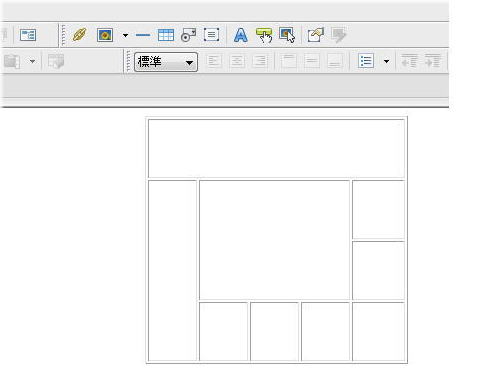This screenshot has width=494, height=373.
Task: Click the form control icon beside the table icon
Action: 188,35
